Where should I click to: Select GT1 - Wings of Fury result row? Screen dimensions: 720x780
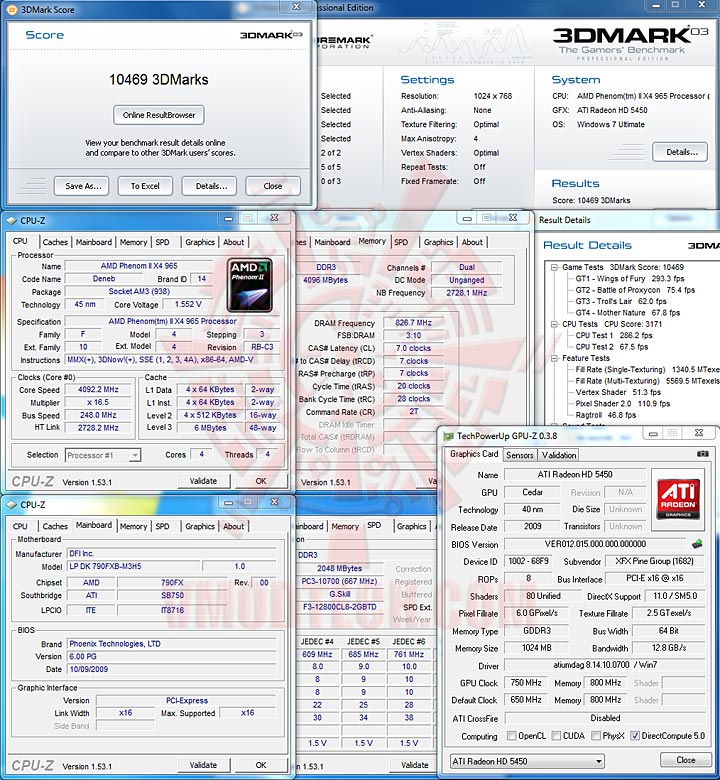pyautogui.click(x=629, y=279)
